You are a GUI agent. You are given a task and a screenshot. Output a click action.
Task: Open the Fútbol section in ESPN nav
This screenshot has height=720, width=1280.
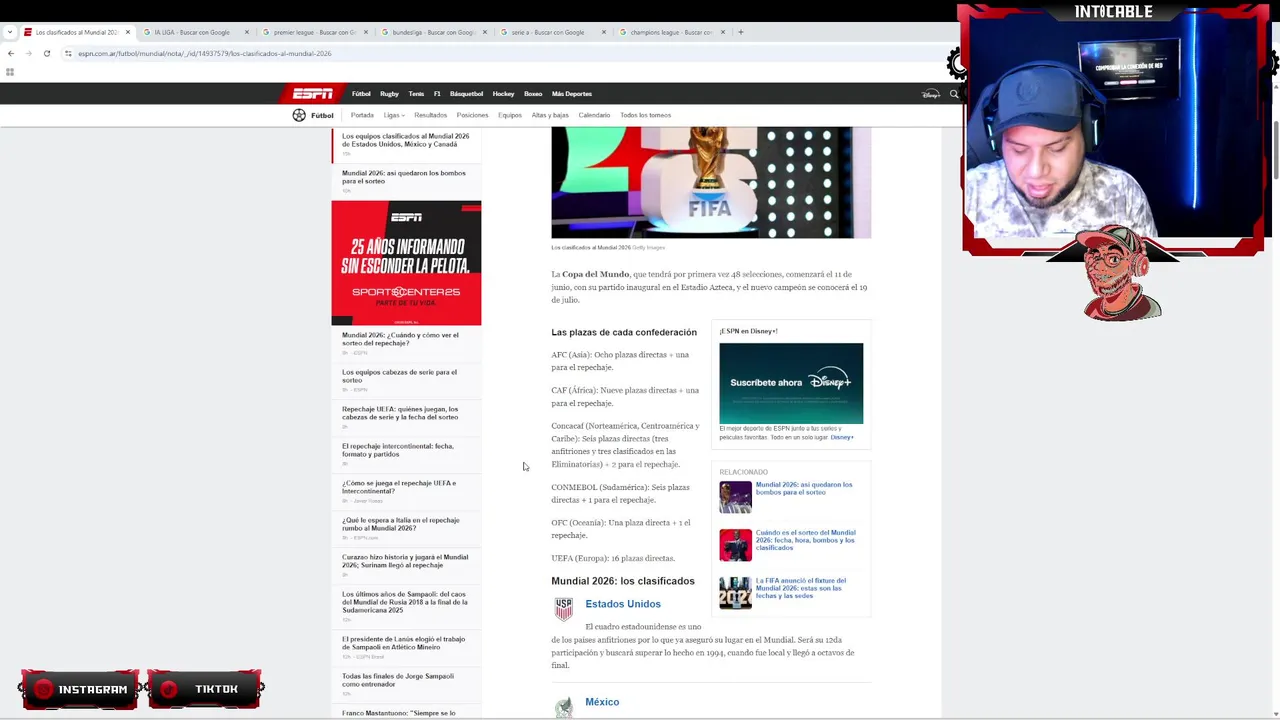tap(361, 94)
